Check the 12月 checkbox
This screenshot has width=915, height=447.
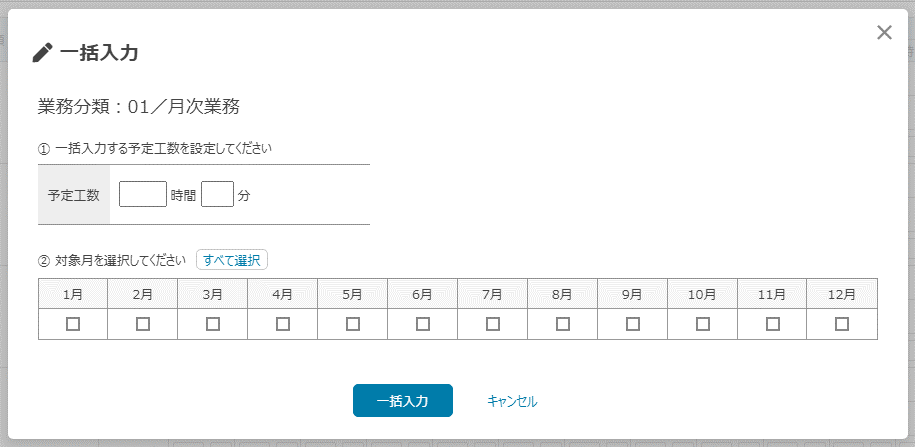842,324
